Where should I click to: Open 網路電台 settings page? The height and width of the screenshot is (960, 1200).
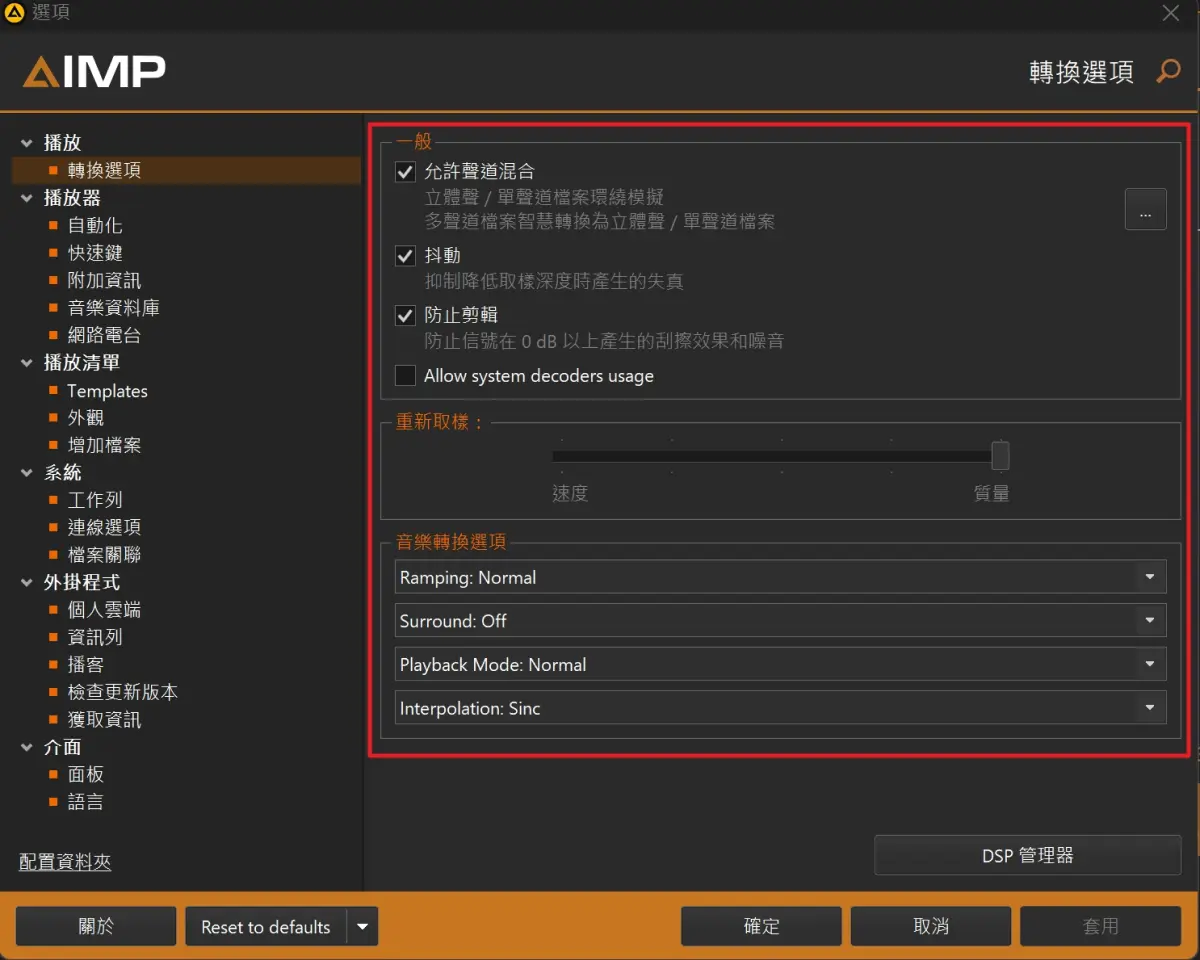(104, 335)
